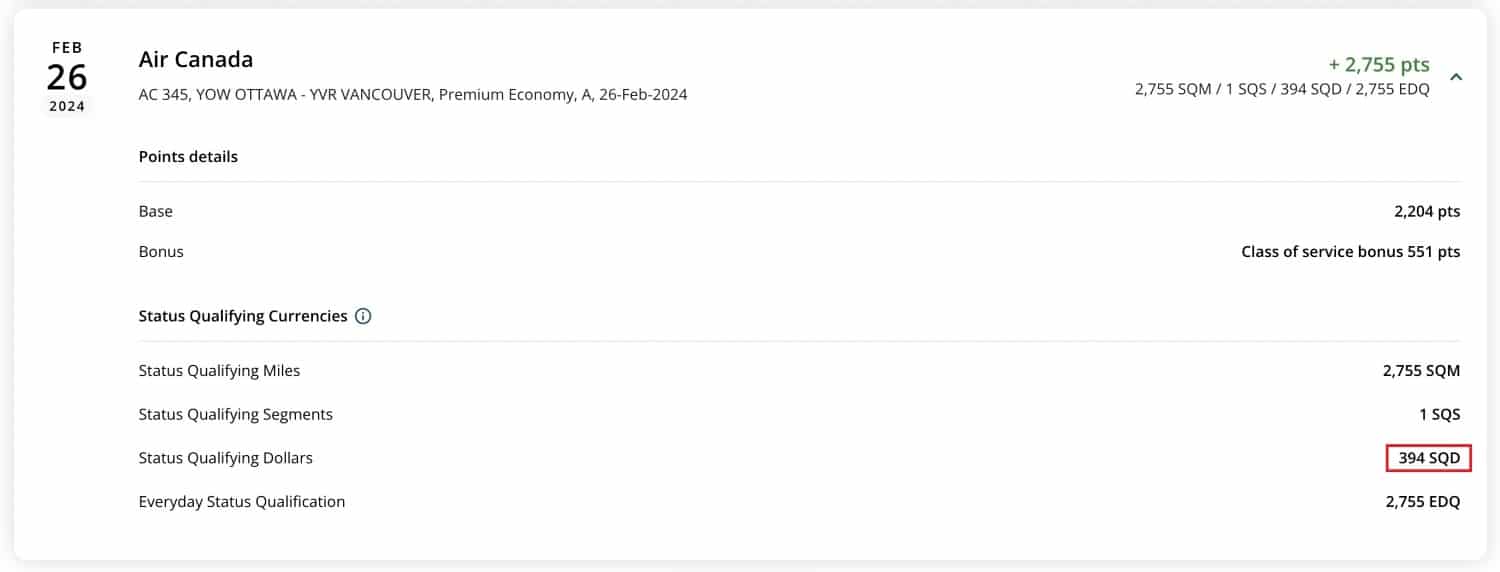Click the Air Canada transaction title
Screen dimensions: 1500x572
pos(196,59)
